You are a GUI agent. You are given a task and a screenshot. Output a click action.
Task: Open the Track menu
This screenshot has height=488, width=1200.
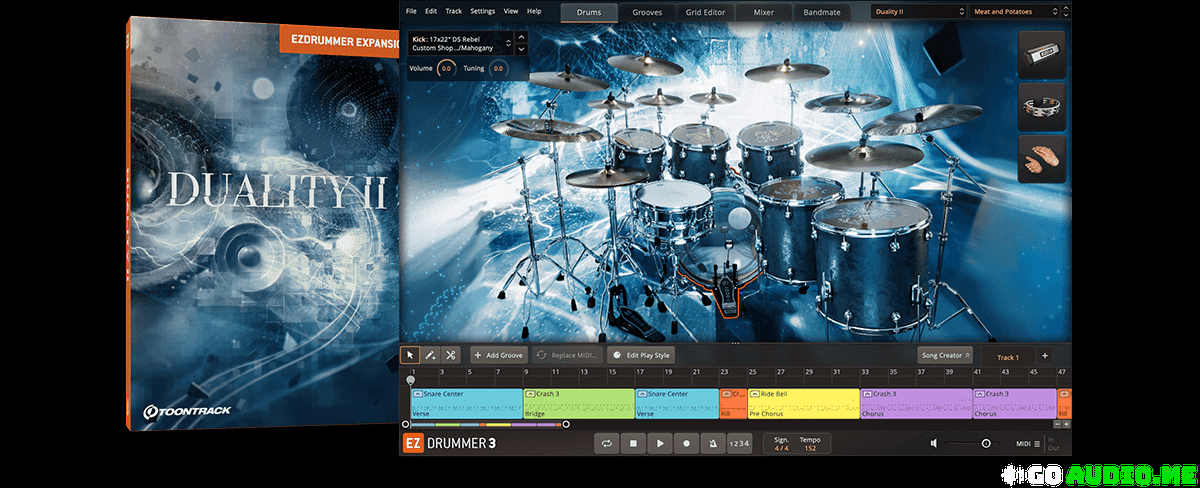[x=454, y=11]
